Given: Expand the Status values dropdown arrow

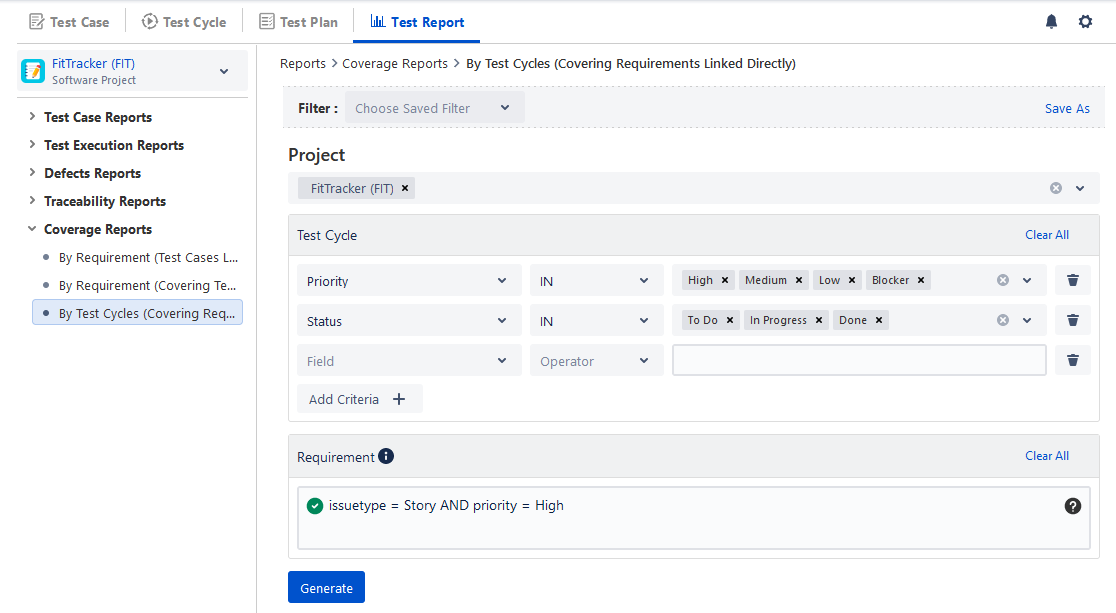Looking at the screenshot, I should click(1027, 320).
